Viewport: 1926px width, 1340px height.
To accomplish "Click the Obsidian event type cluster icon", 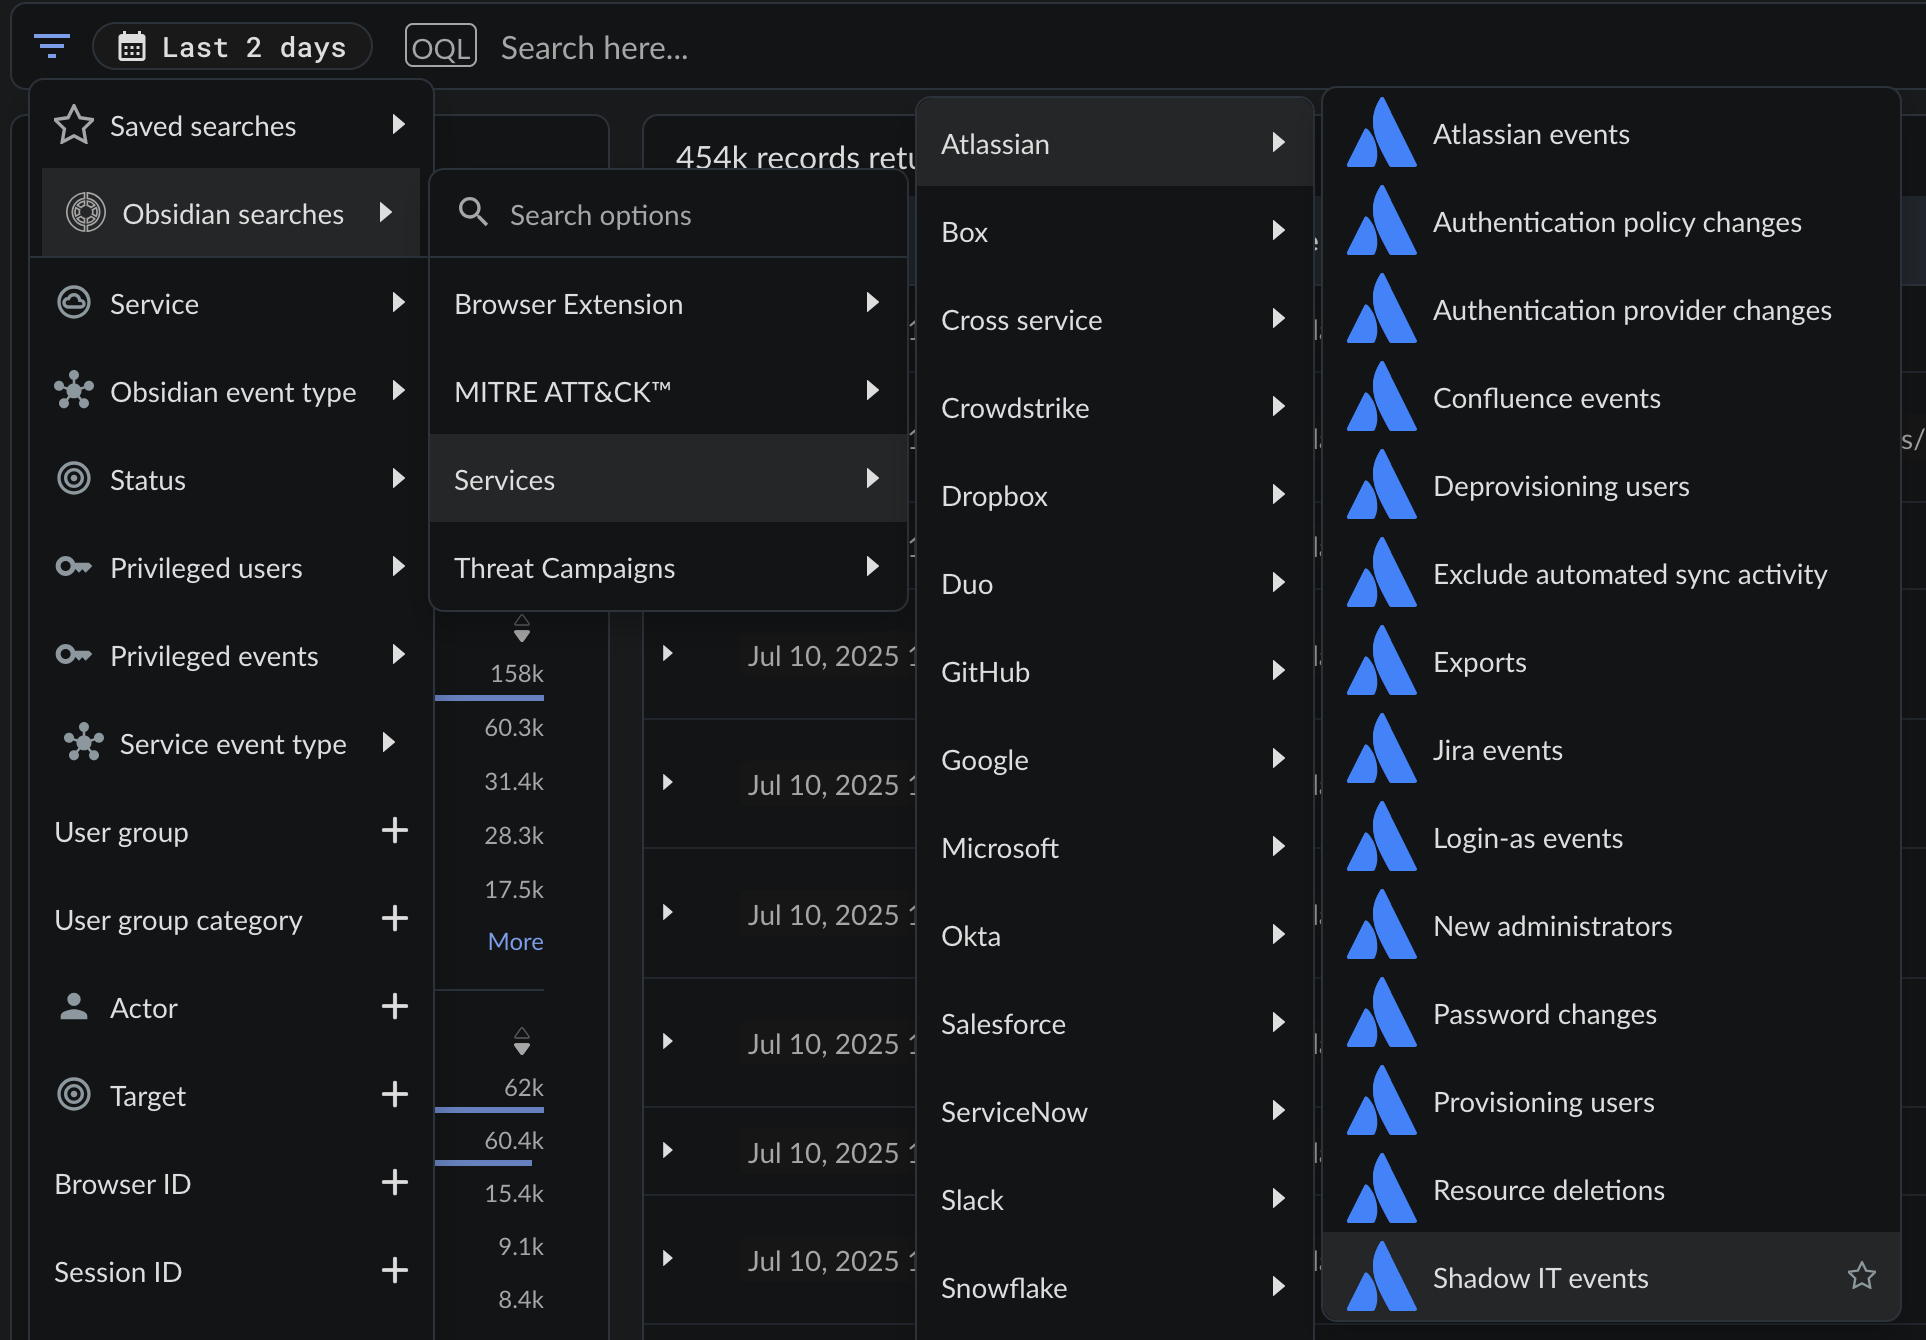I will click(74, 391).
